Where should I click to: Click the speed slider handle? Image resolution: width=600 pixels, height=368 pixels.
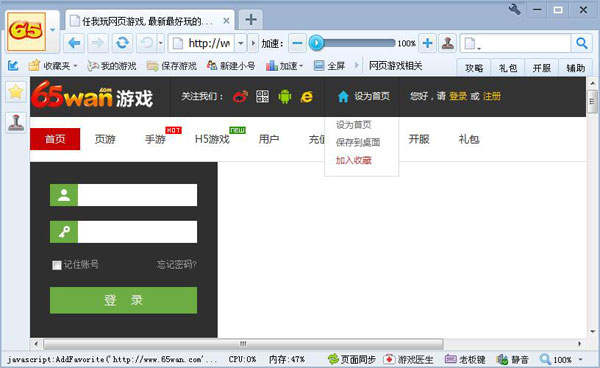click(x=316, y=43)
